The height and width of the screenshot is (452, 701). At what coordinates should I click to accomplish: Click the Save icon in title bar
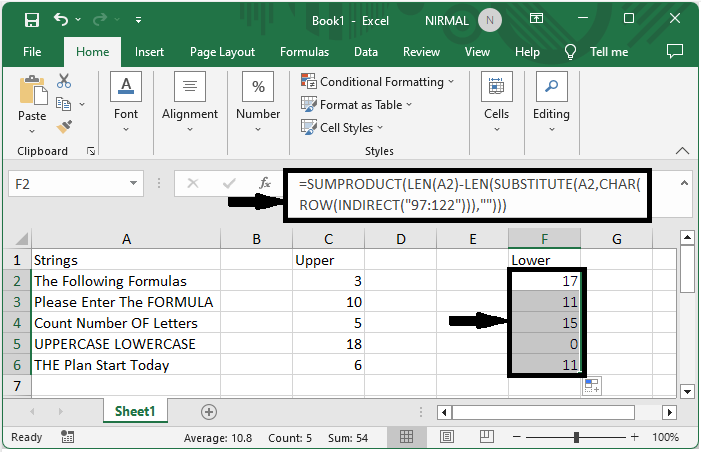(31, 19)
